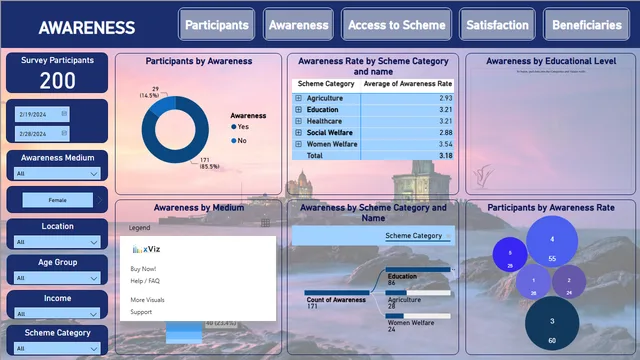Click the Scheme Category decomposition header

413,236
